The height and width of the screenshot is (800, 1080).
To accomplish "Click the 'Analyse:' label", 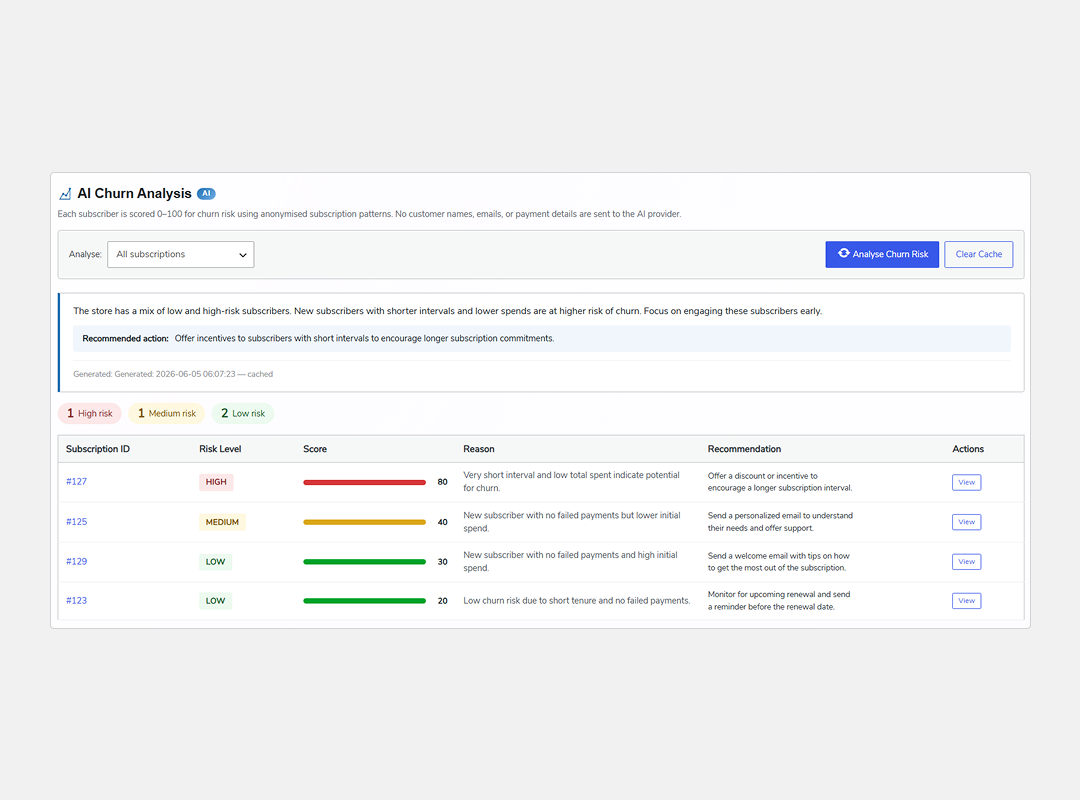I will [x=85, y=254].
